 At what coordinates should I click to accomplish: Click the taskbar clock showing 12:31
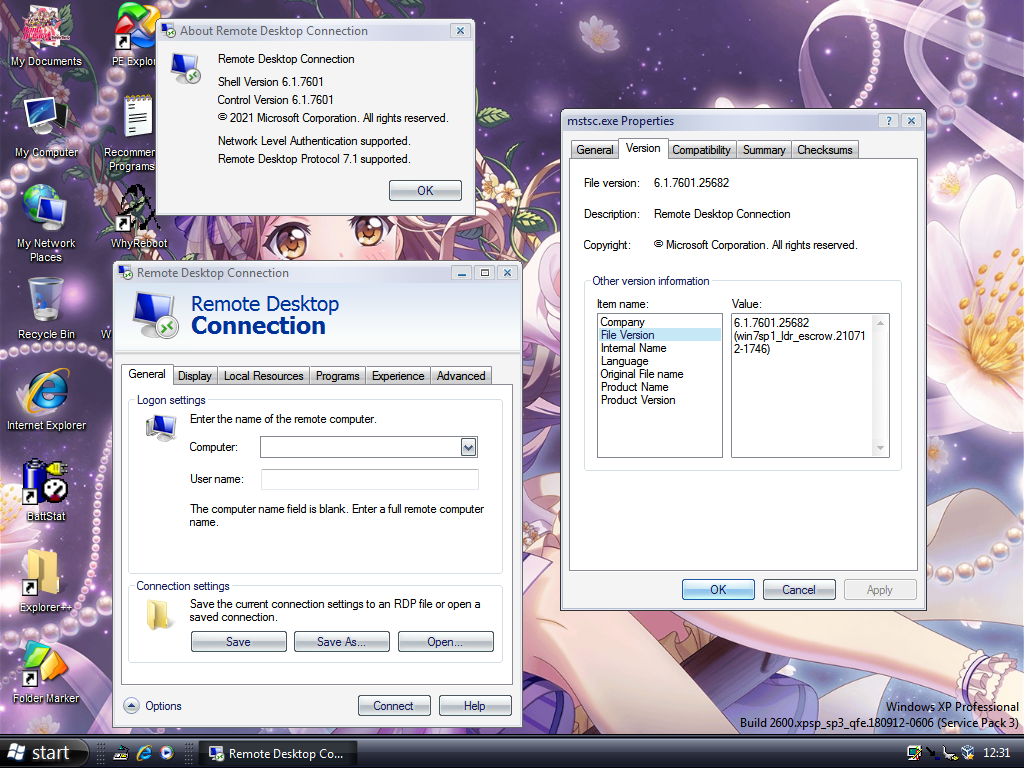click(x=997, y=753)
